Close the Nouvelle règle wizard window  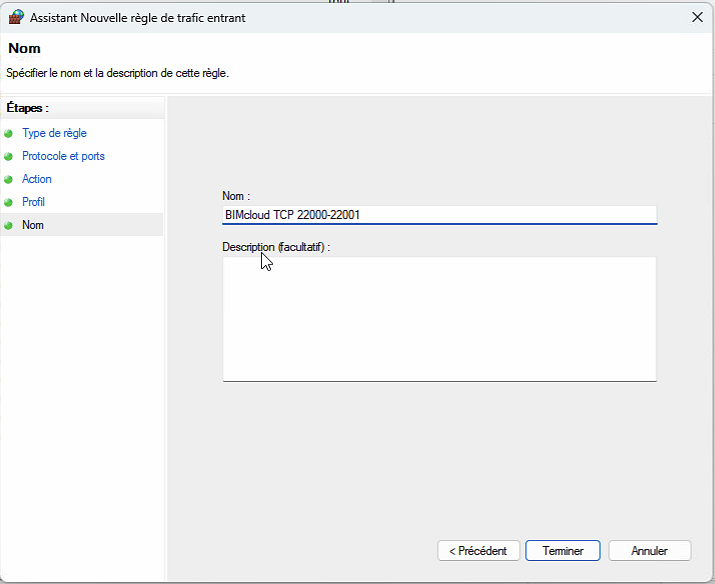pyautogui.click(x=697, y=17)
